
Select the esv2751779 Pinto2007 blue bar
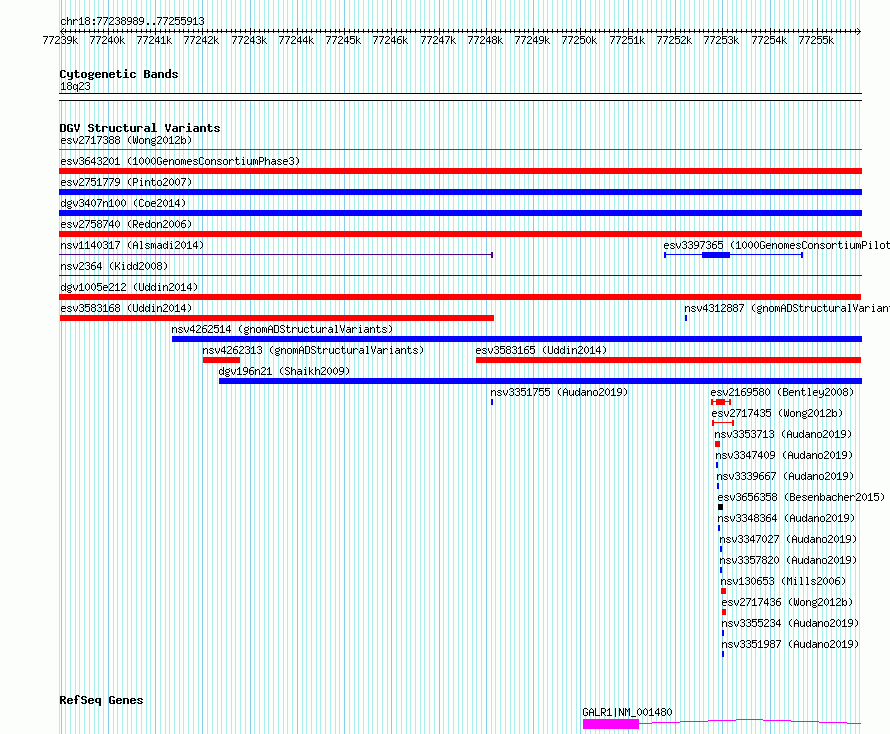460,192
